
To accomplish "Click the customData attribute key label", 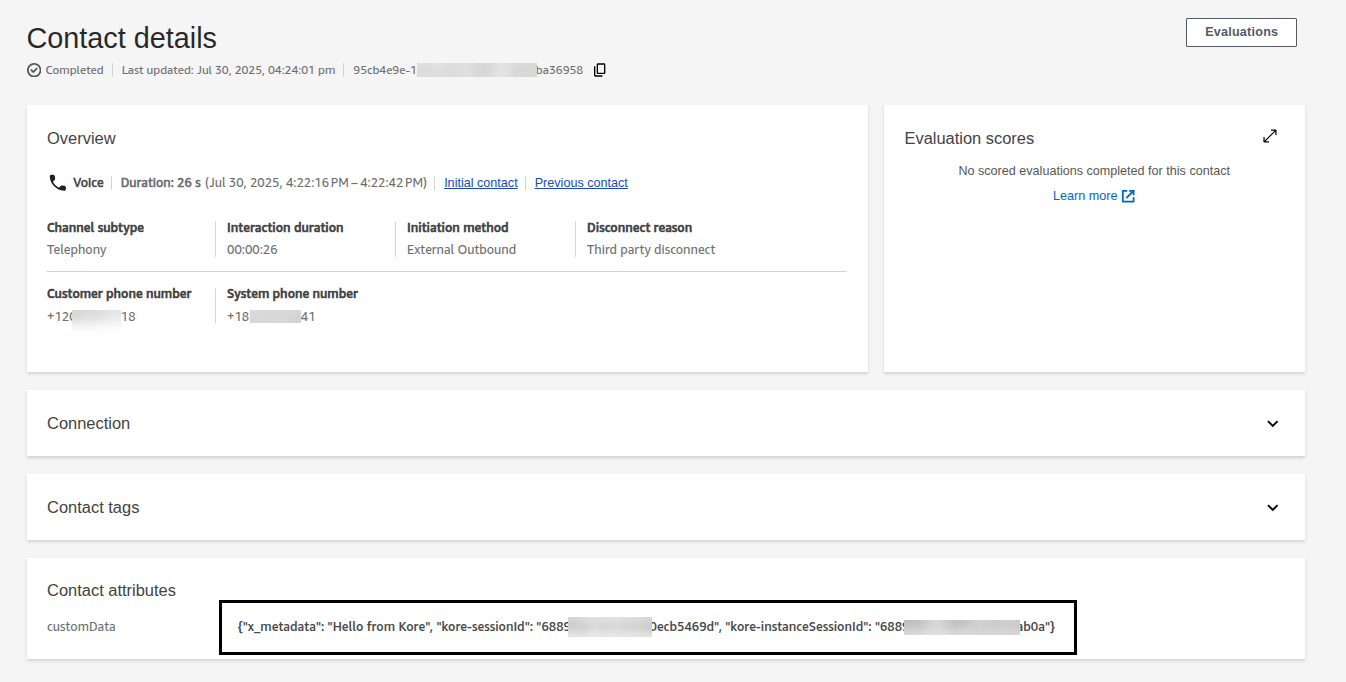I will click(x=81, y=627).
